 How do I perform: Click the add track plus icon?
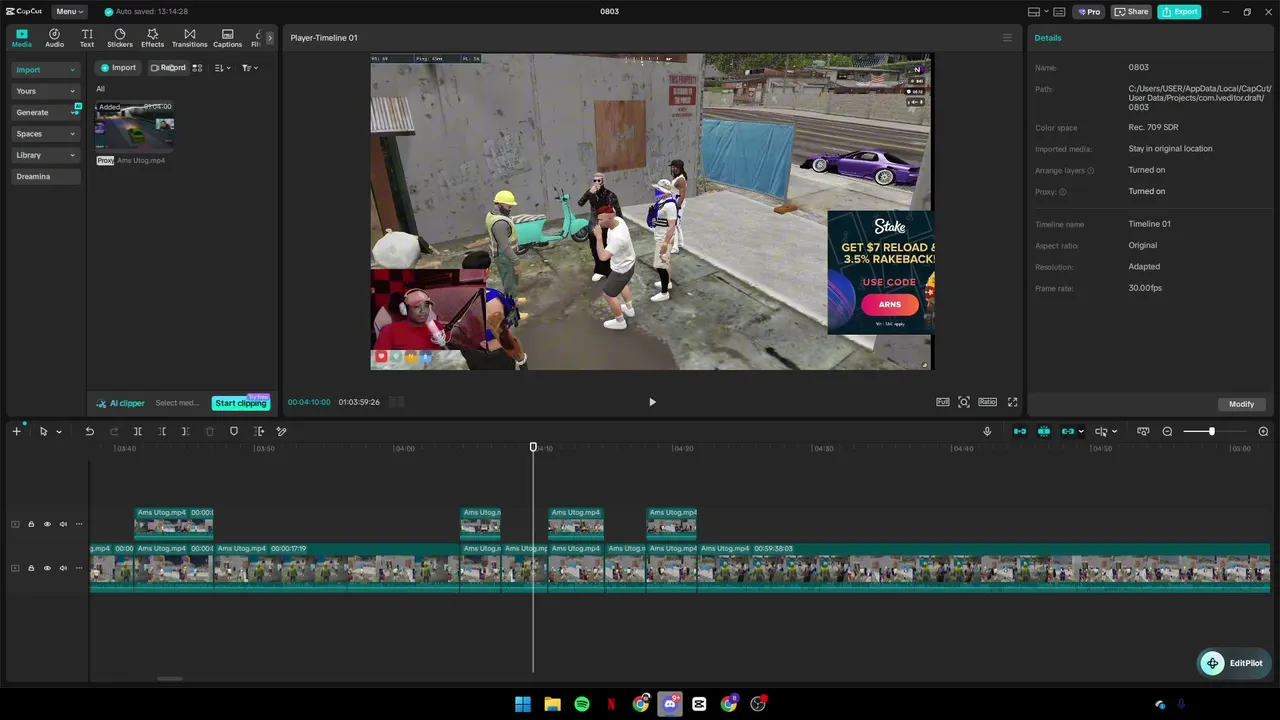coord(16,432)
